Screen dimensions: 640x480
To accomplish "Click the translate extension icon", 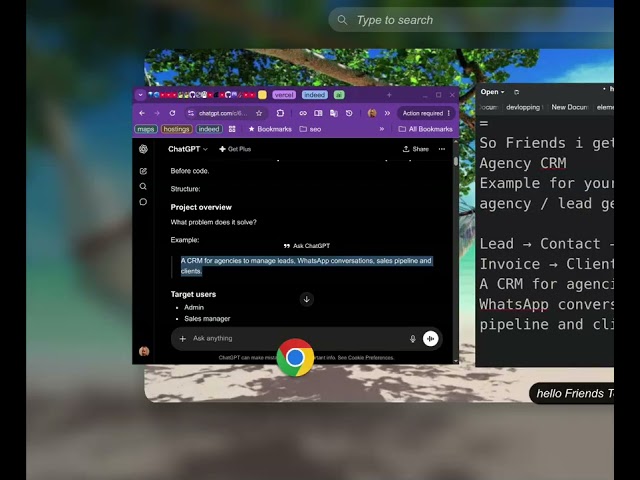I will click(333, 113).
